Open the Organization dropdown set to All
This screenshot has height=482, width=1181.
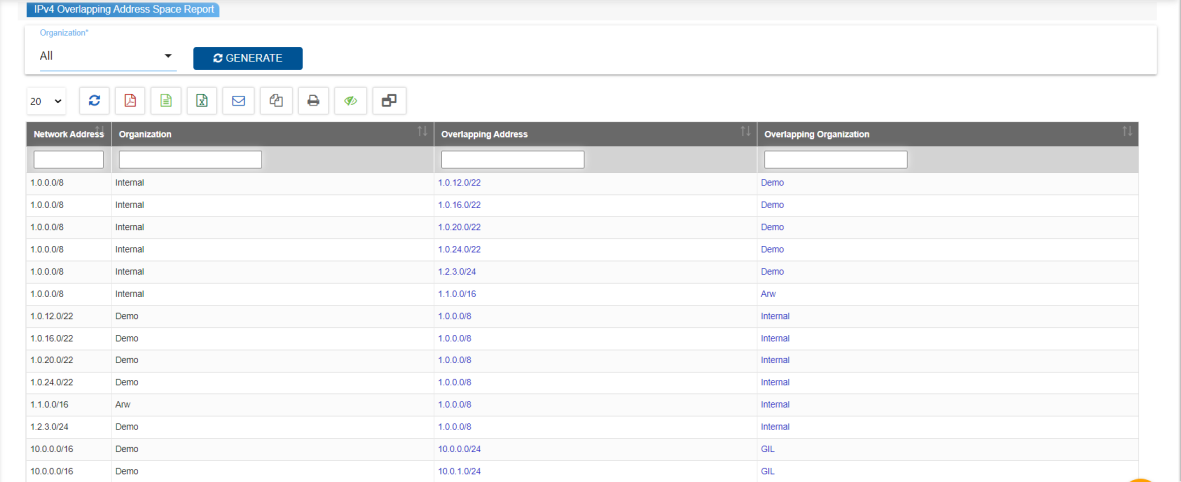108,56
